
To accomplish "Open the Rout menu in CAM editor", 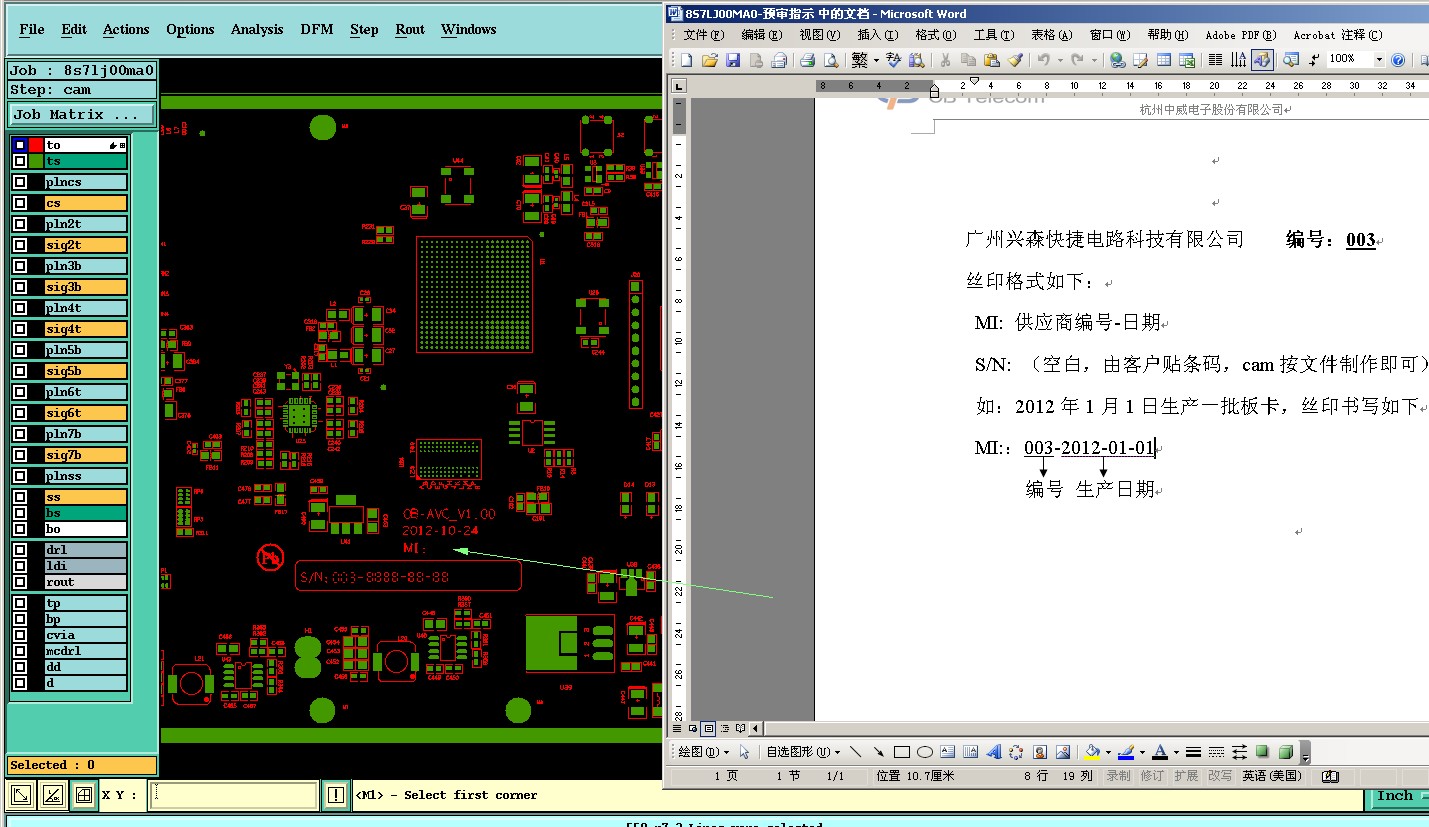I will pos(410,29).
